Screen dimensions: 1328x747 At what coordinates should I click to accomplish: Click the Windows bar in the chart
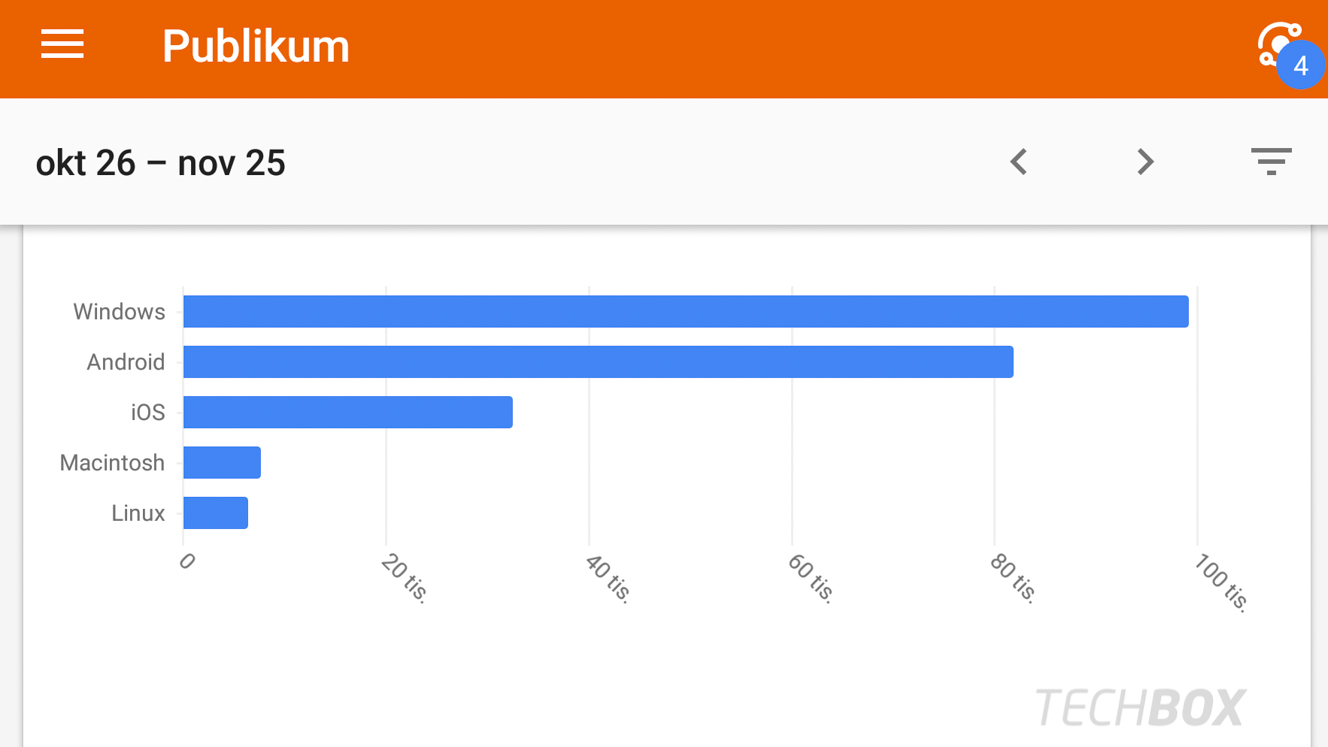686,312
